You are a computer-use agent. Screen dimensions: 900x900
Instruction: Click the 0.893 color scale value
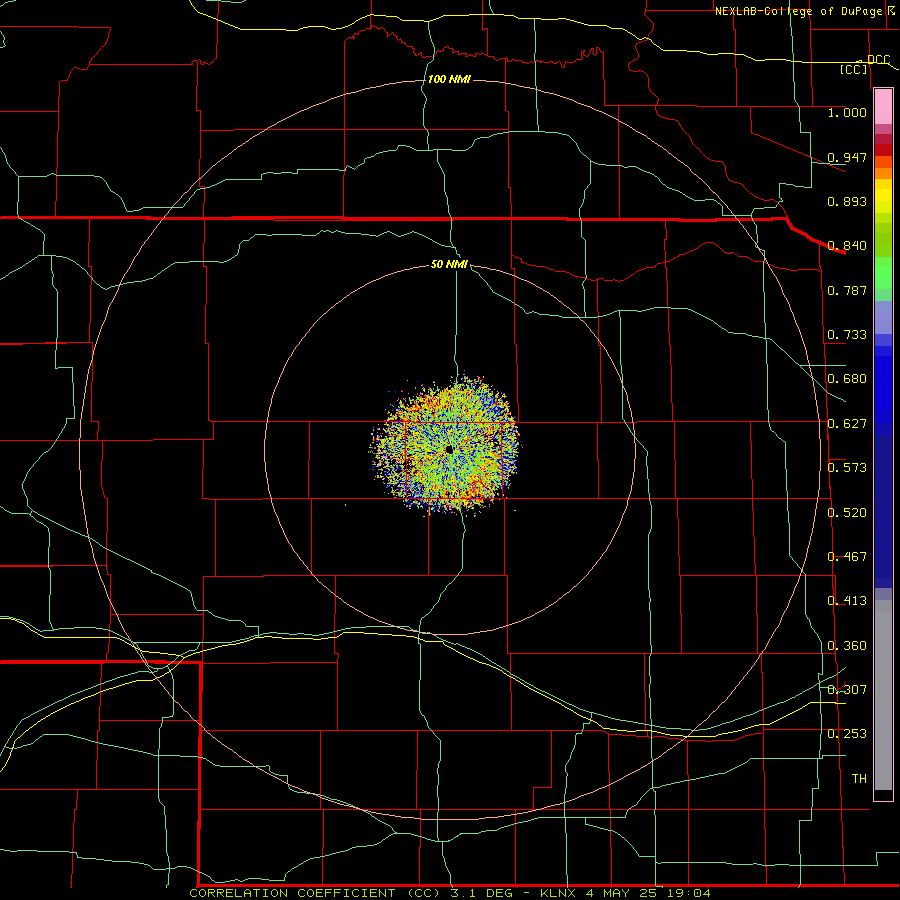pos(847,201)
